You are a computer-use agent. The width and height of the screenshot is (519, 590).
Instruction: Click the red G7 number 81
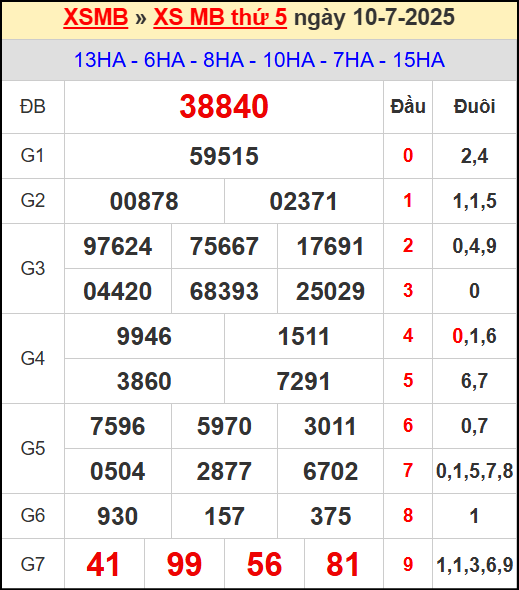342,564
